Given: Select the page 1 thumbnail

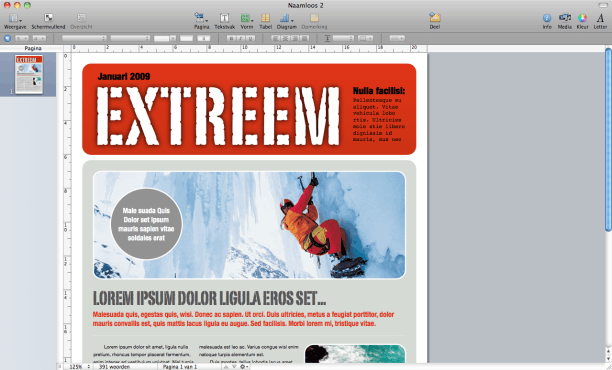Looking at the screenshot, I should tap(29, 74).
